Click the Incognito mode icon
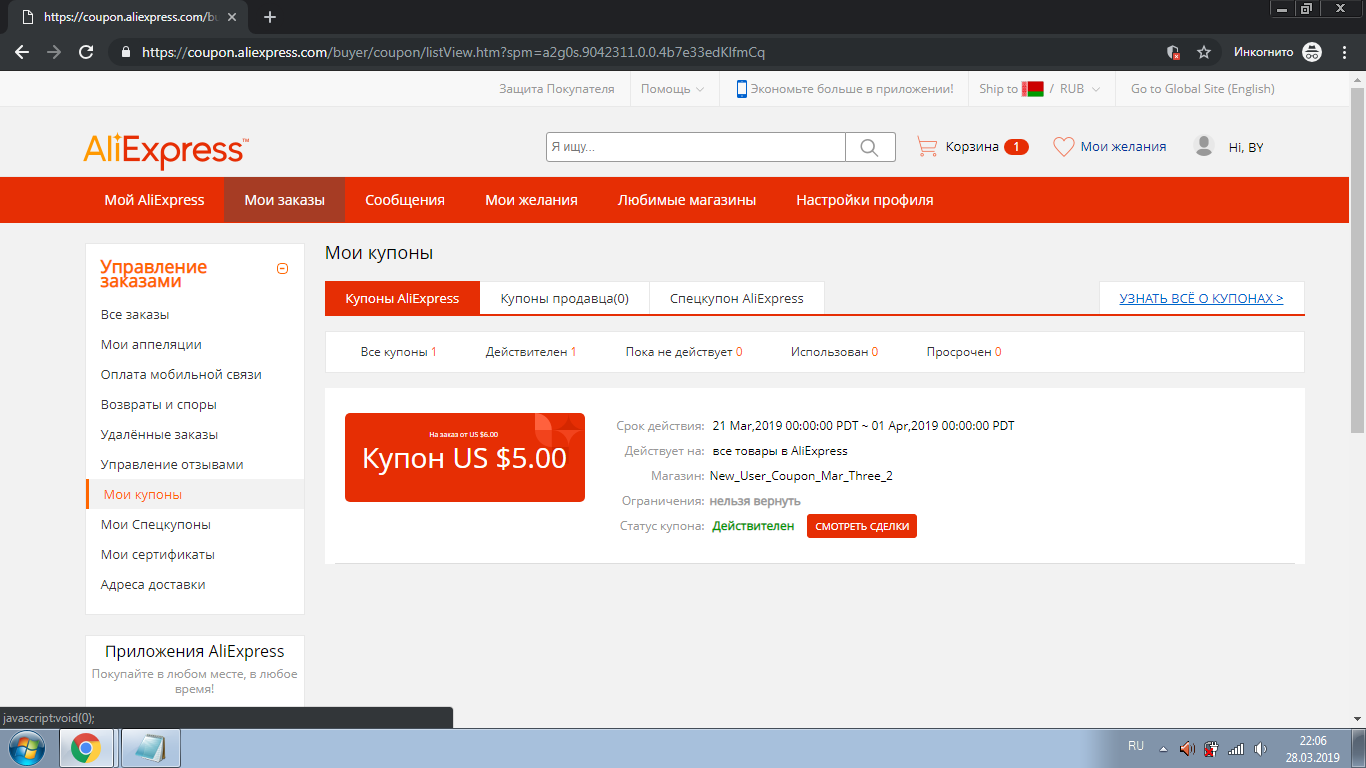 click(1312, 52)
